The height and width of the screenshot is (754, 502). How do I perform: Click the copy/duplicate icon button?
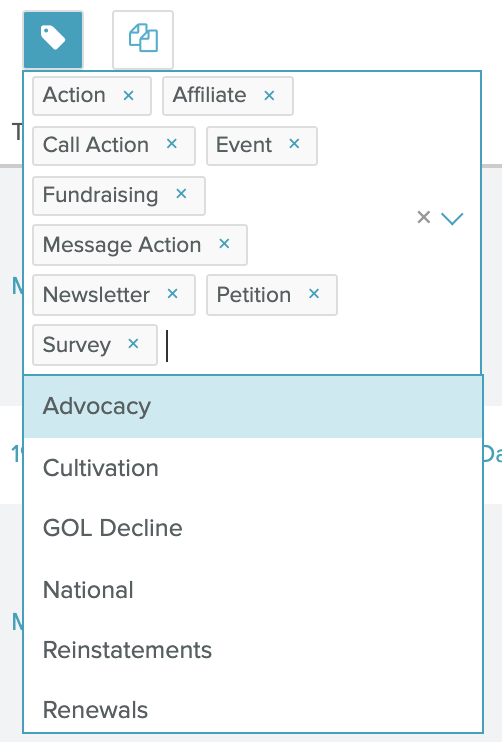pyautogui.click(x=143, y=39)
